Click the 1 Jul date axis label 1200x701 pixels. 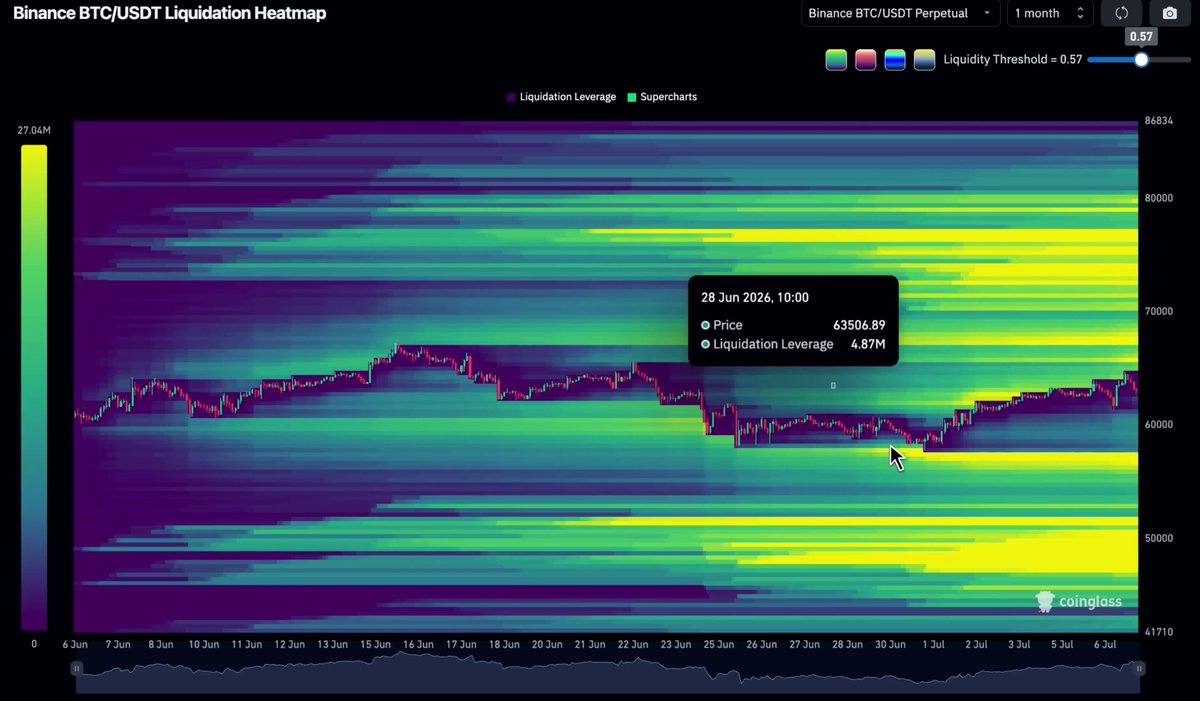(x=933, y=645)
